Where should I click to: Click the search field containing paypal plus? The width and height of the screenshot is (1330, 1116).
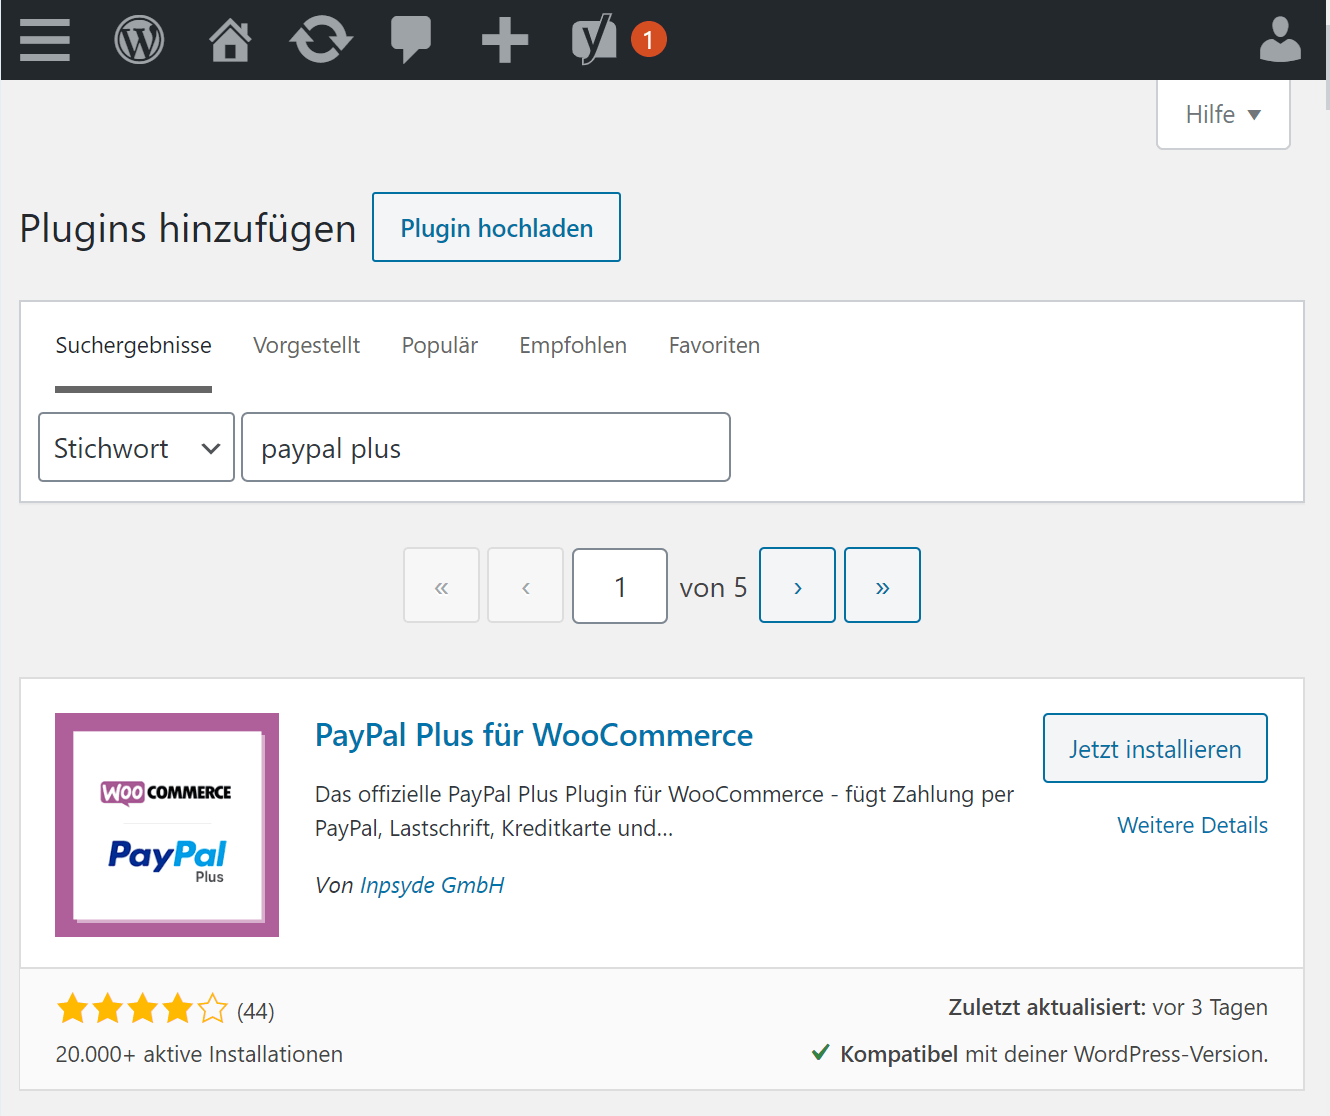pyautogui.click(x=486, y=447)
